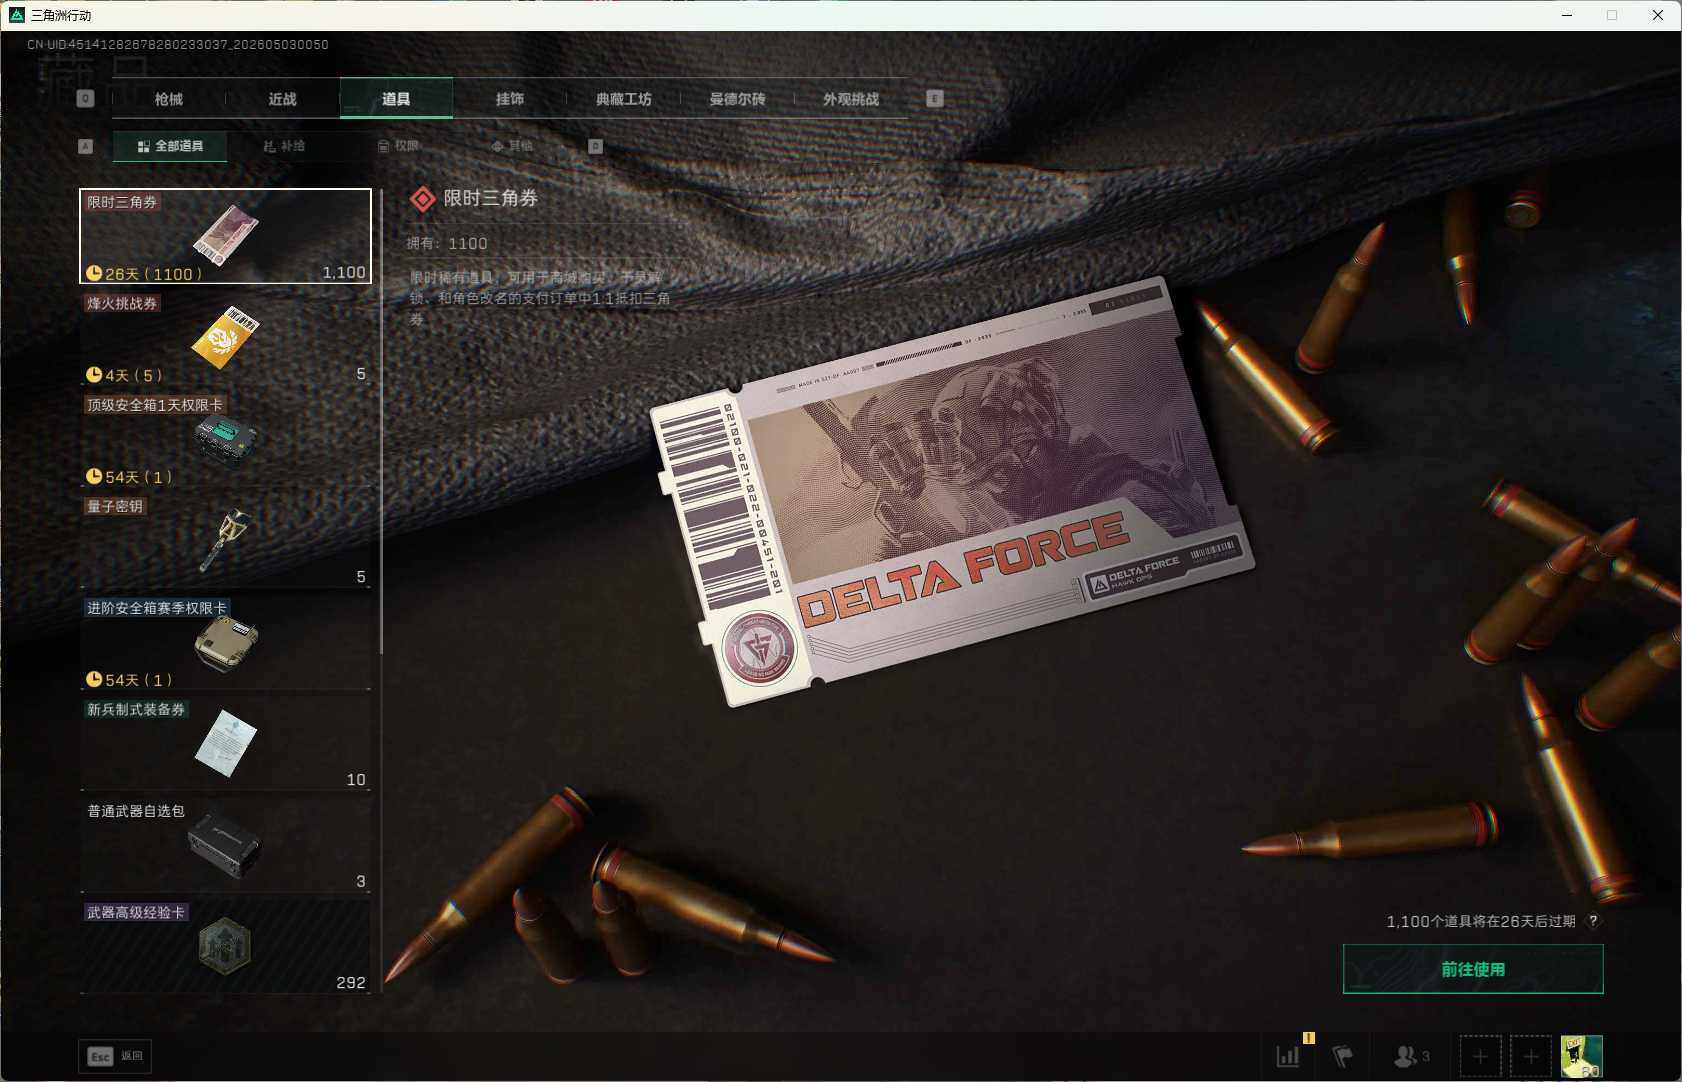Viewport: 1682px width, 1082px height.
Task: Close the 三角洲行动 window
Action: [1658, 15]
